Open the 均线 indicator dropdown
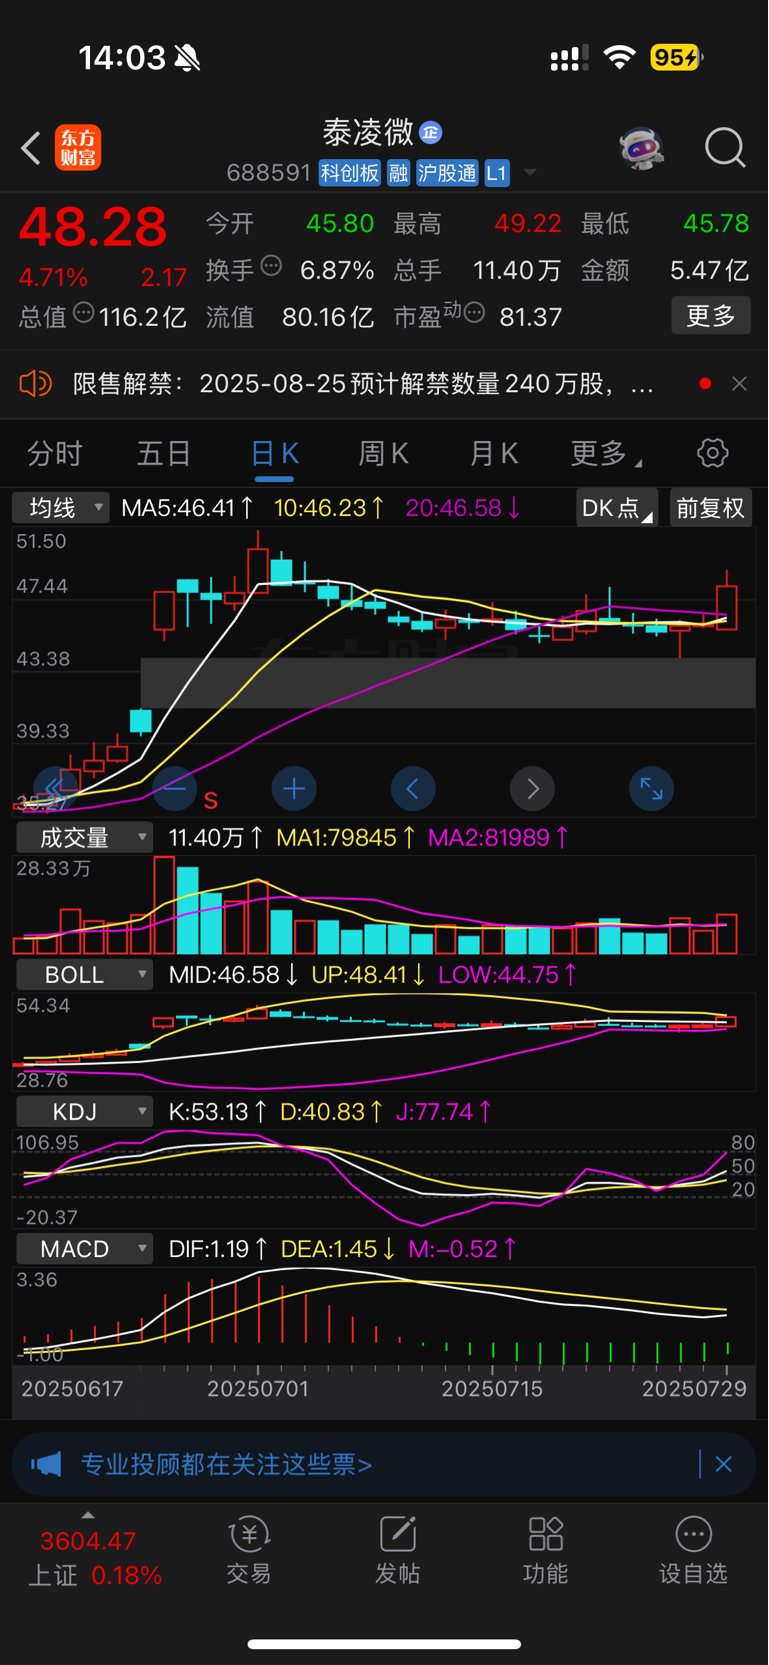The width and height of the screenshot is (769, 1665). [60, 508]
